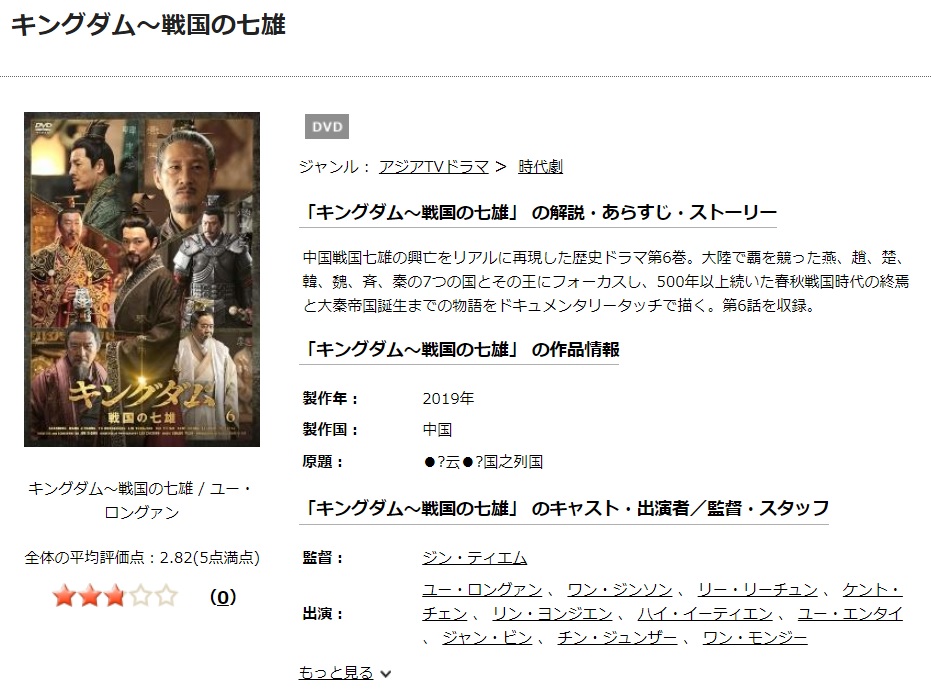Viewport: 931px width, 694px height.
Task: Click the grey DVD badge icon
Action: pos(327,126)
